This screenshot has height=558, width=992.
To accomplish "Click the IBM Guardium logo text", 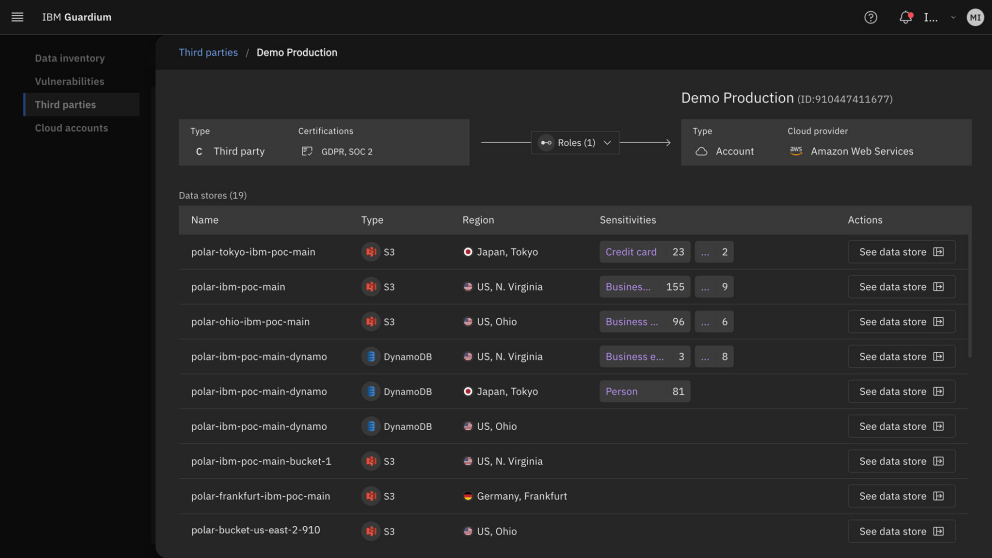I will 77,17.
